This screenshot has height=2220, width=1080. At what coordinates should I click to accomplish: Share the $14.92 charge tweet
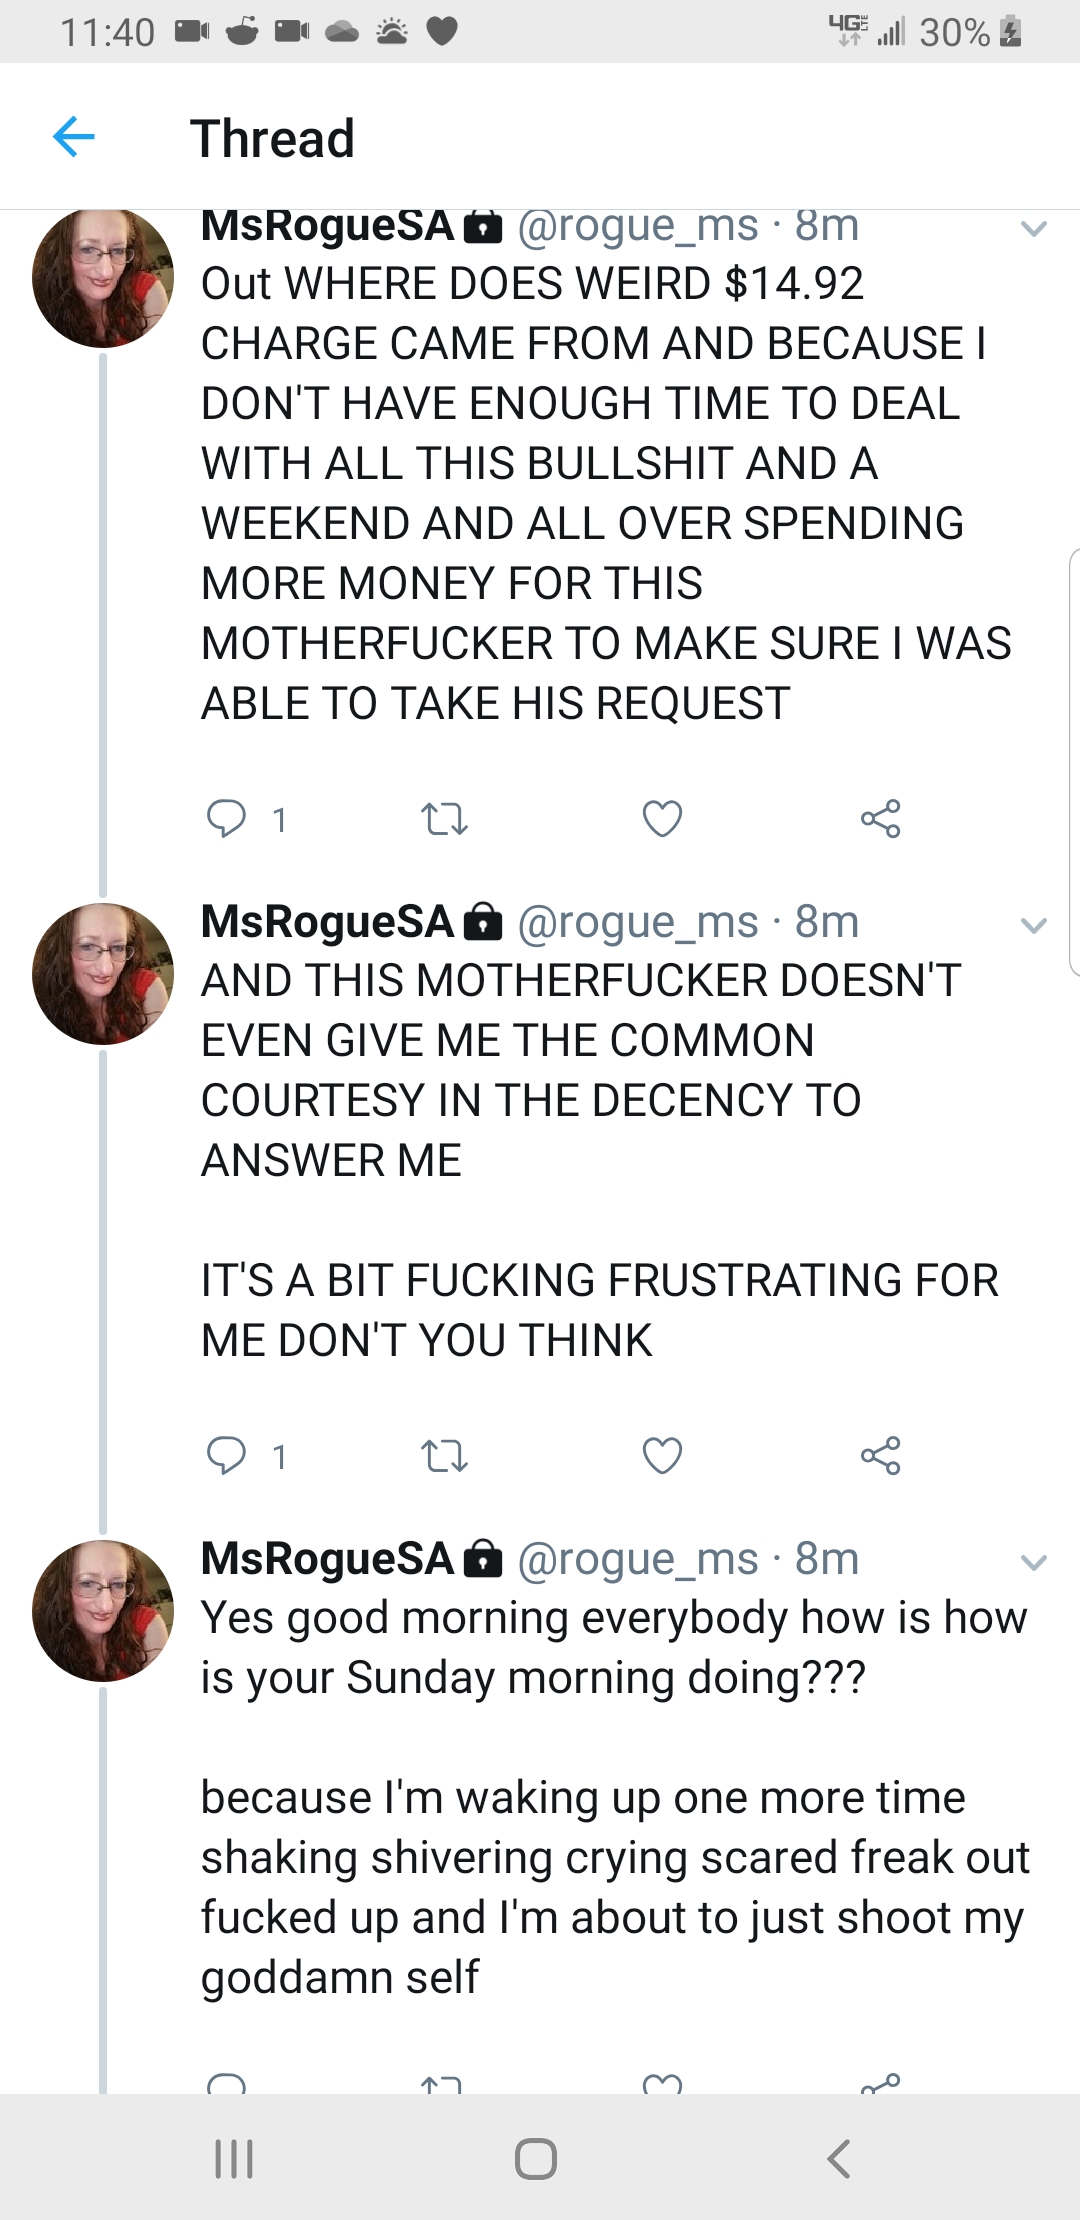(880, 819)
